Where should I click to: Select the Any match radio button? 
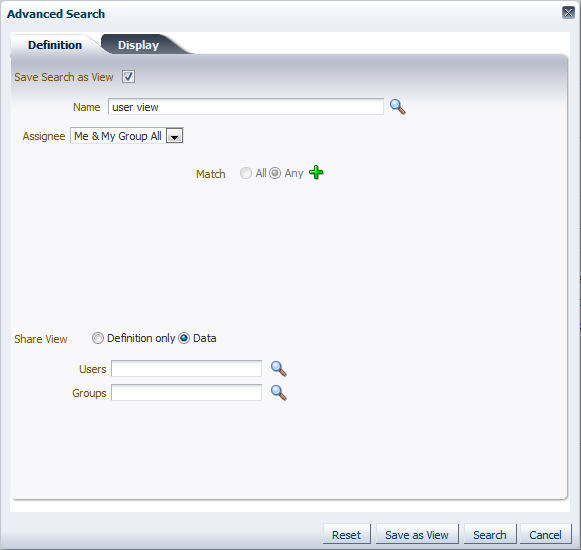275,173
